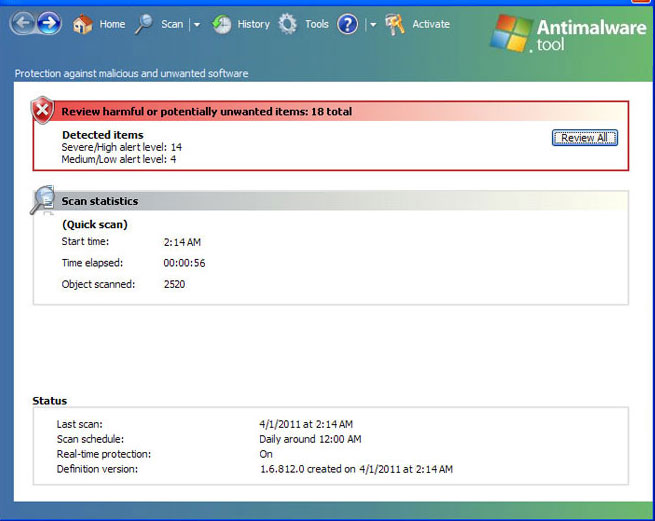This screenshot has height=521, width=655.
Task: Expand the Help options dropdown arrow
Action: 373,25
